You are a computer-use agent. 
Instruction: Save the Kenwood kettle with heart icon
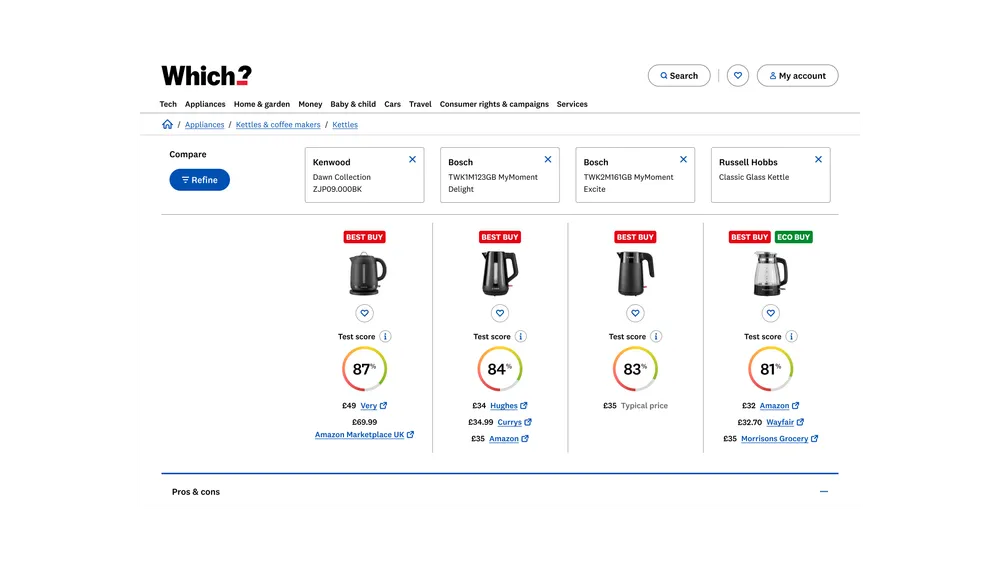tap(365, 313)
